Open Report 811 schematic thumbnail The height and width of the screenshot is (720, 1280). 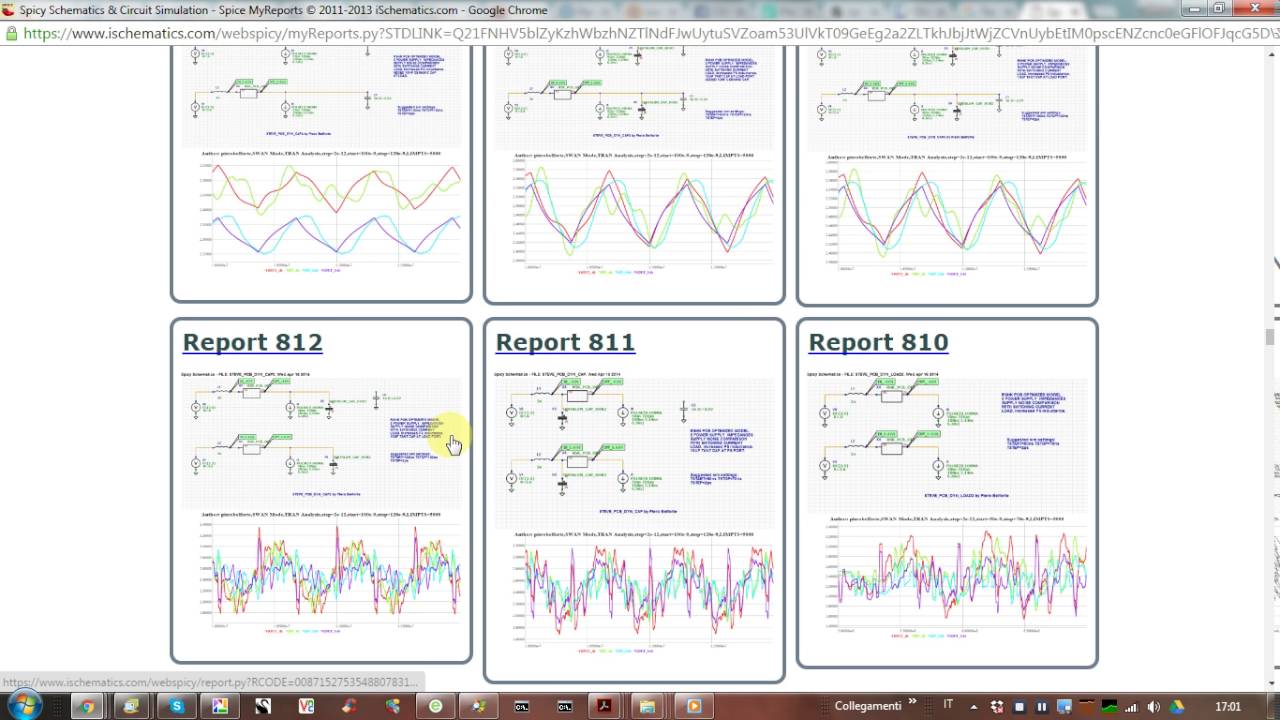(634, 447)
